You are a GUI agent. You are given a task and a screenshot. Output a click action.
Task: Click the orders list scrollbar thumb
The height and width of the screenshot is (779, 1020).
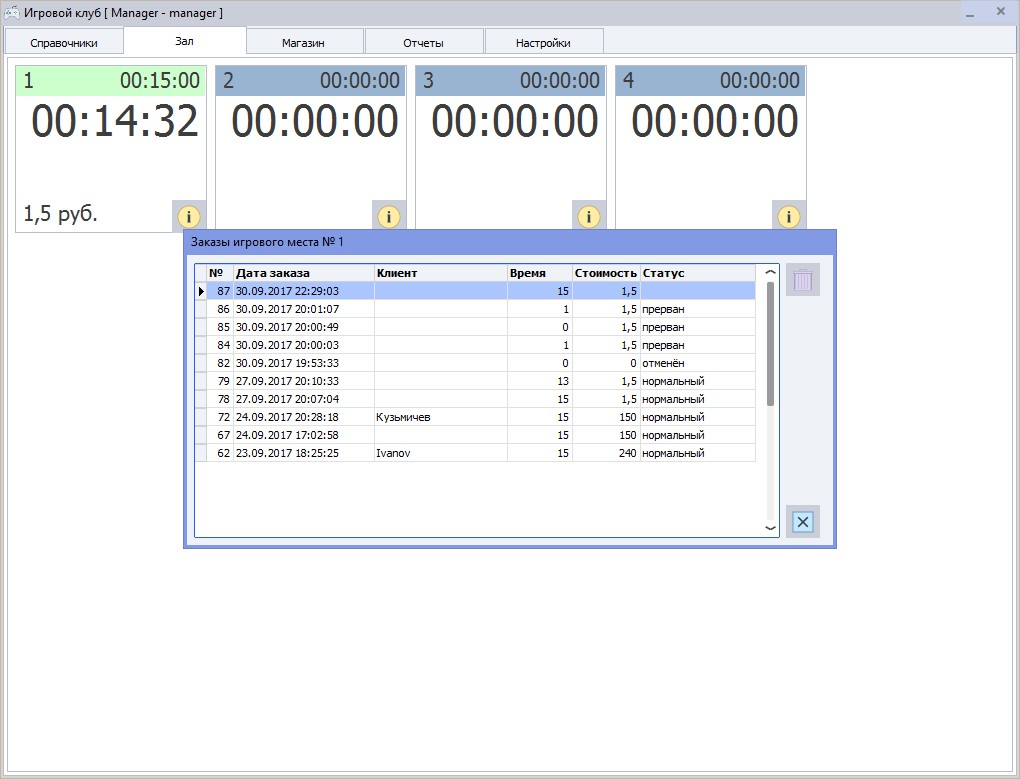[x=770, y=343]
